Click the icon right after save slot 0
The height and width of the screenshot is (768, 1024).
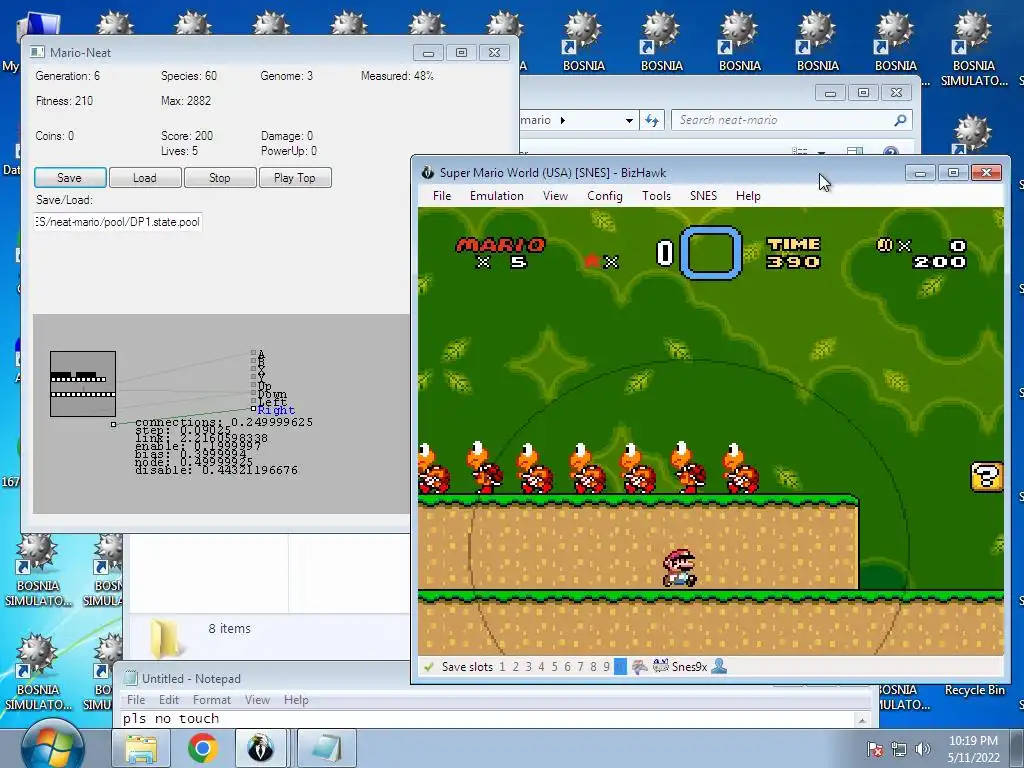[639, 667]
